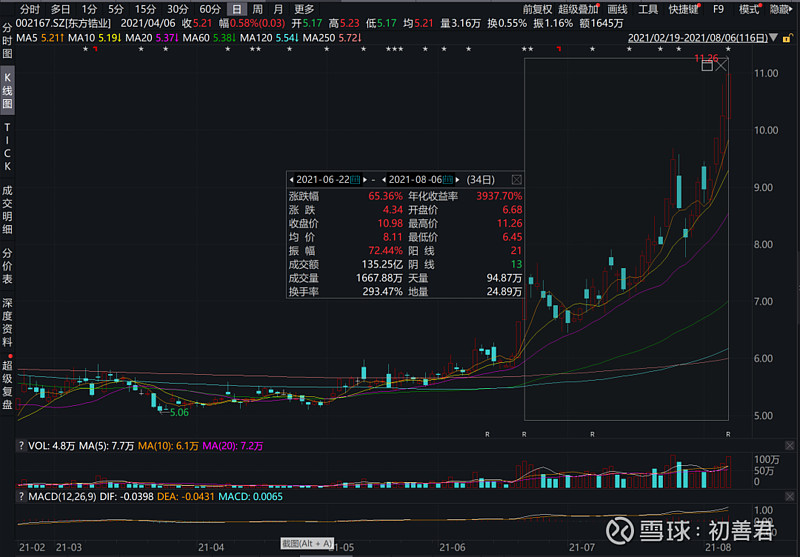Maximize the selection box using square icon
The height and width of the screenshot is (557, 800).
click(x=707, y=66)
